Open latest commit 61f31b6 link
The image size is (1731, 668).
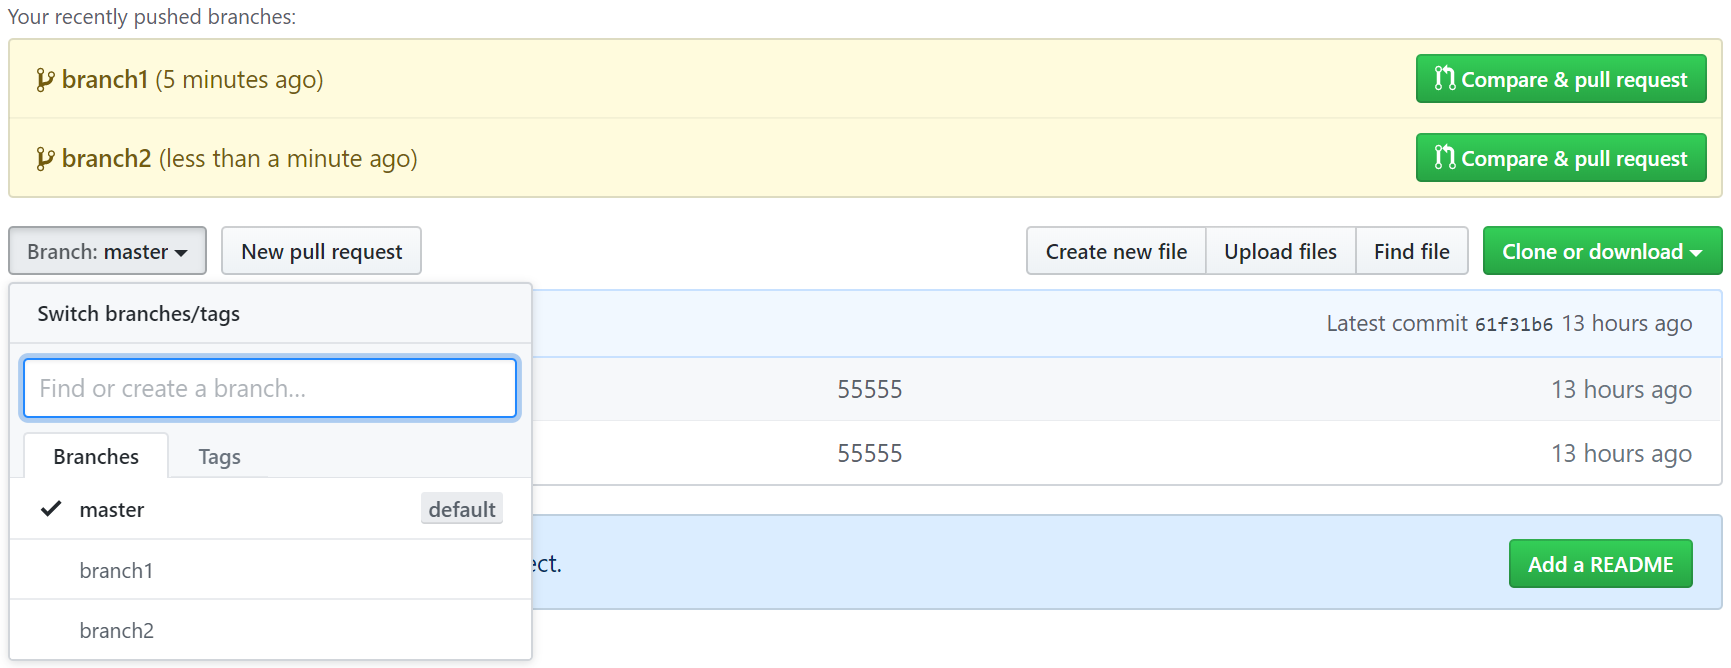pyautogui.click(x=1513, y=324)
